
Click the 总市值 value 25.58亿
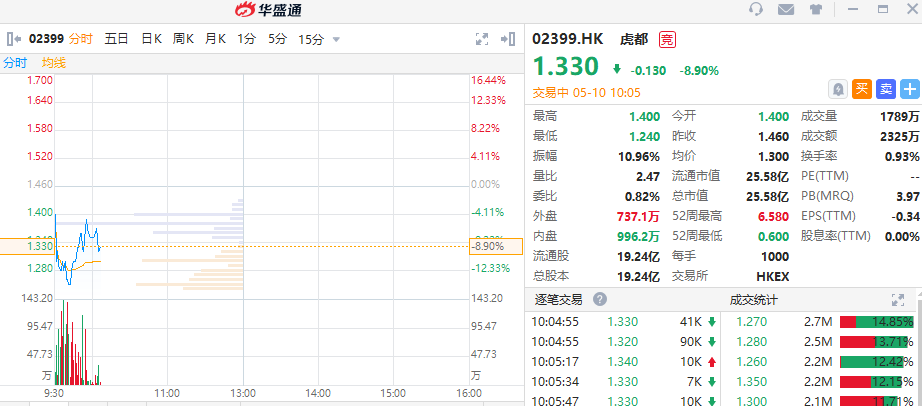pos(766,197)
